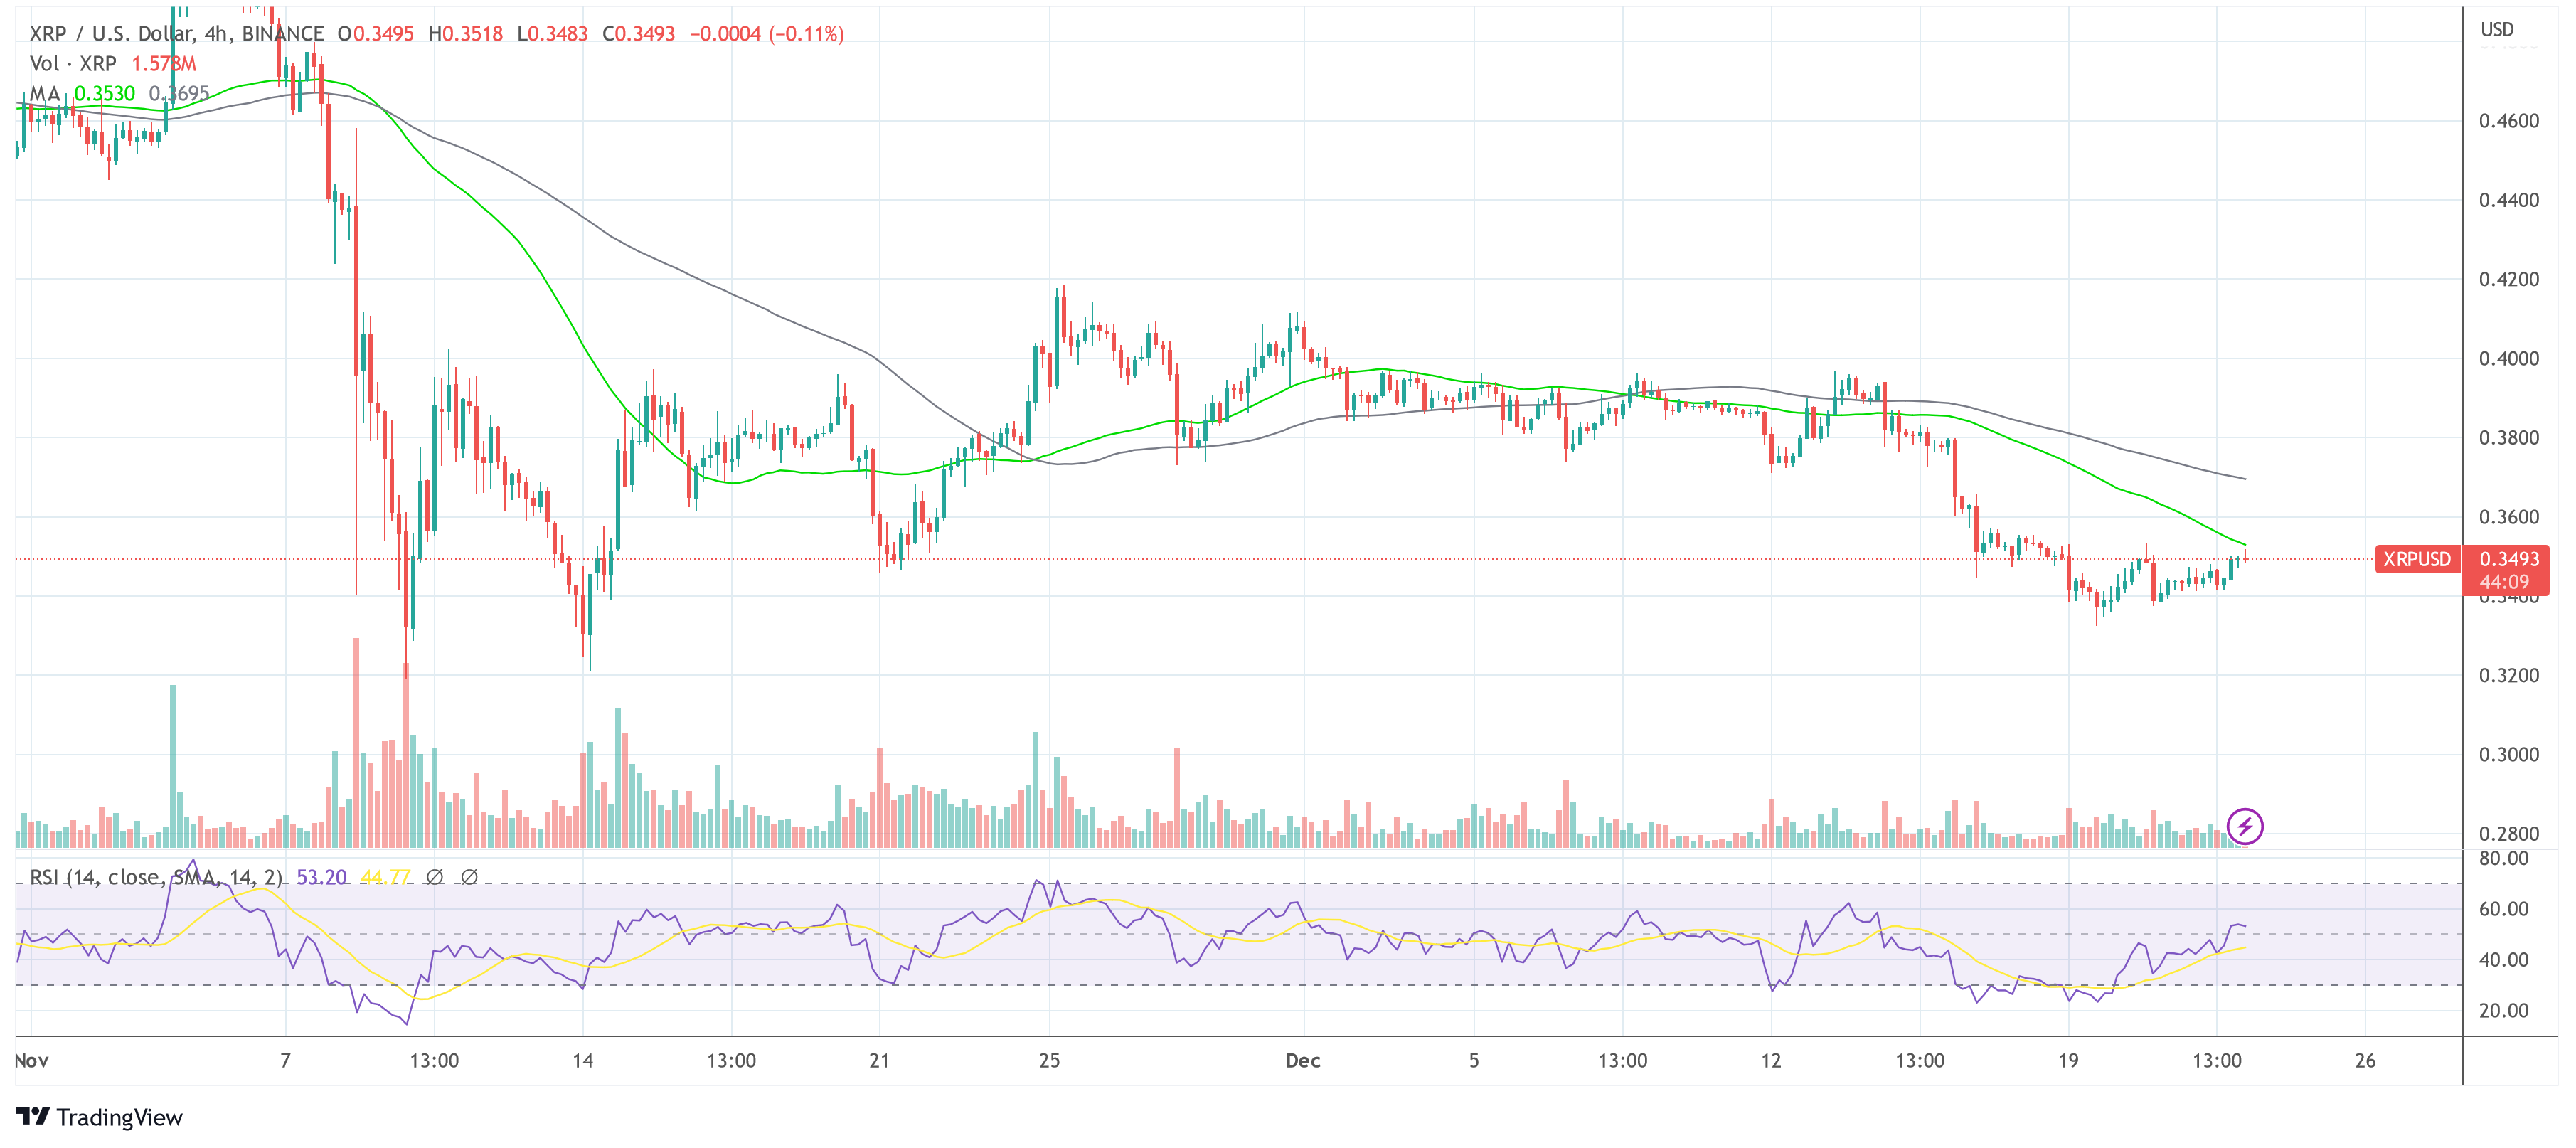Click the 21 date label on time axis

point(880,1060)
